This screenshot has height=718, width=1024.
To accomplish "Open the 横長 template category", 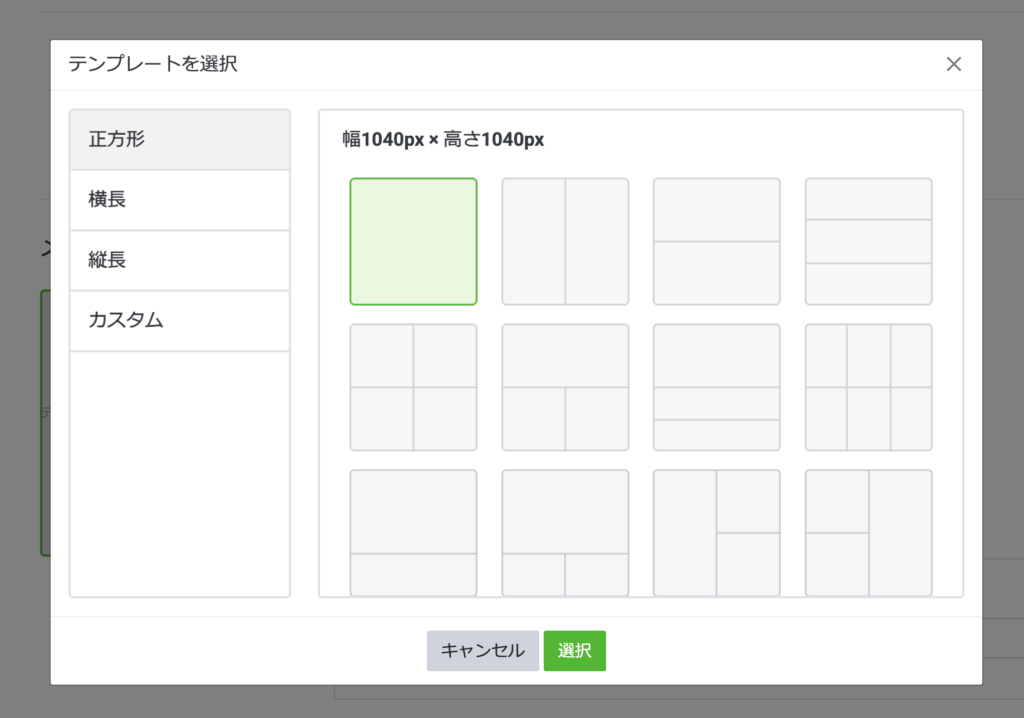I will 179,200.
